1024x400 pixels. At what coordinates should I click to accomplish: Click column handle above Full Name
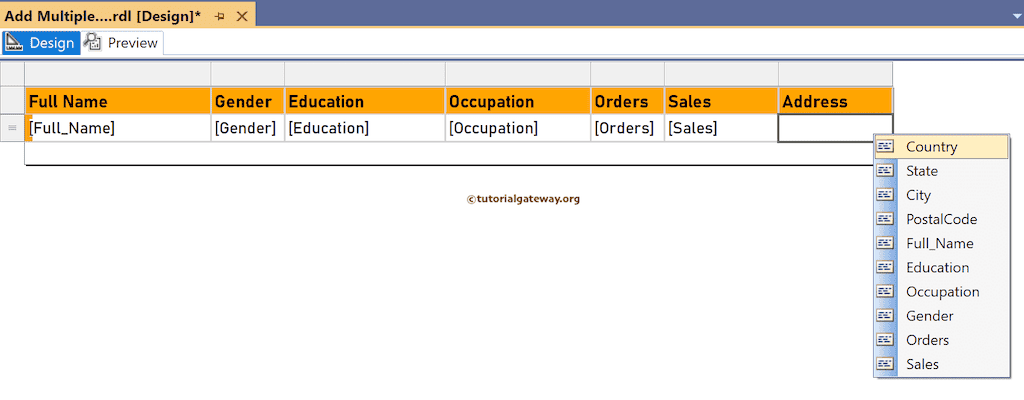coord(118,74)
